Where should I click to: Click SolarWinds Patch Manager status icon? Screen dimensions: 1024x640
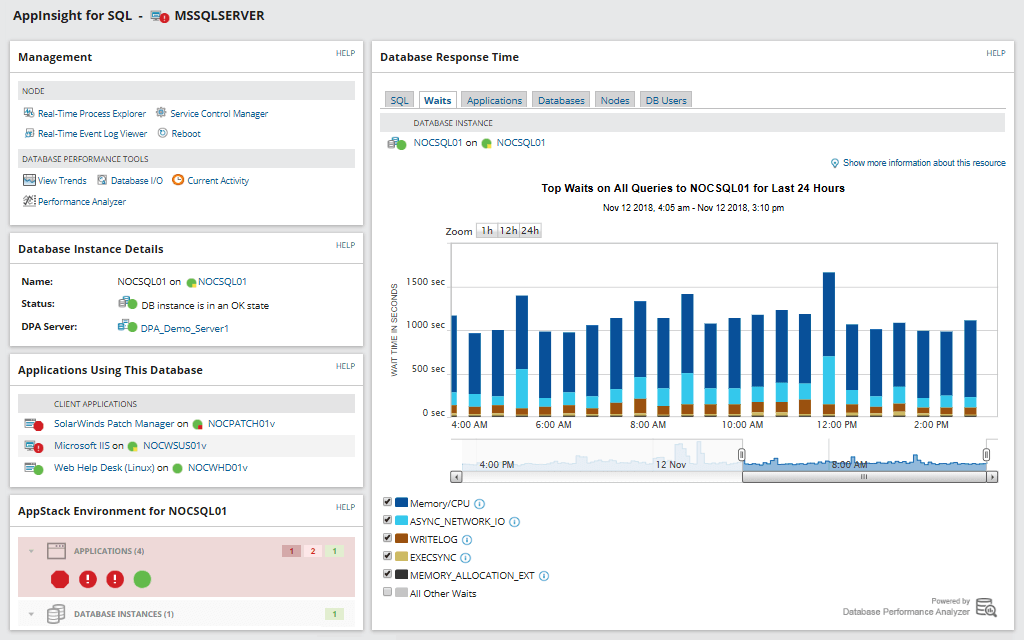coord(34,424)
